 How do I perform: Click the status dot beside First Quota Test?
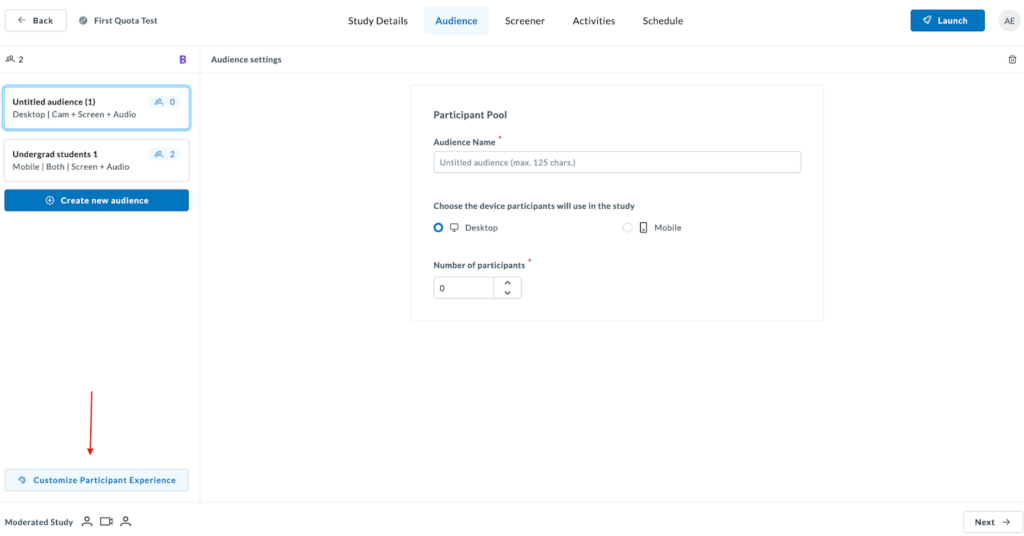(83, 21)
